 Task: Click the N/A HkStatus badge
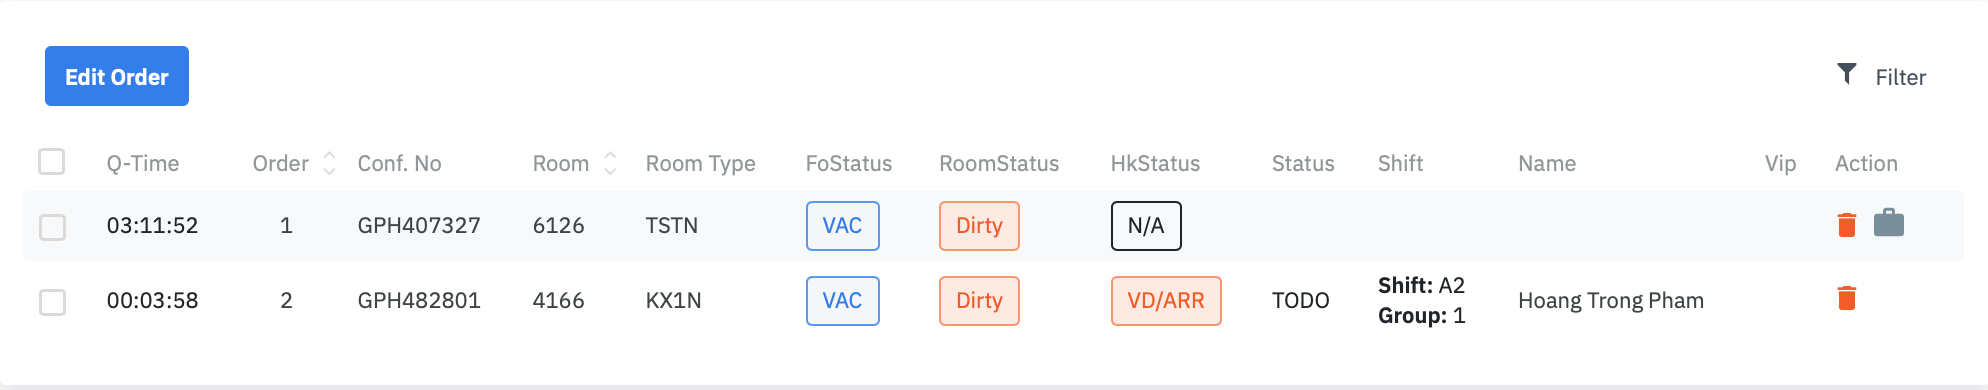click(1146, 226)
